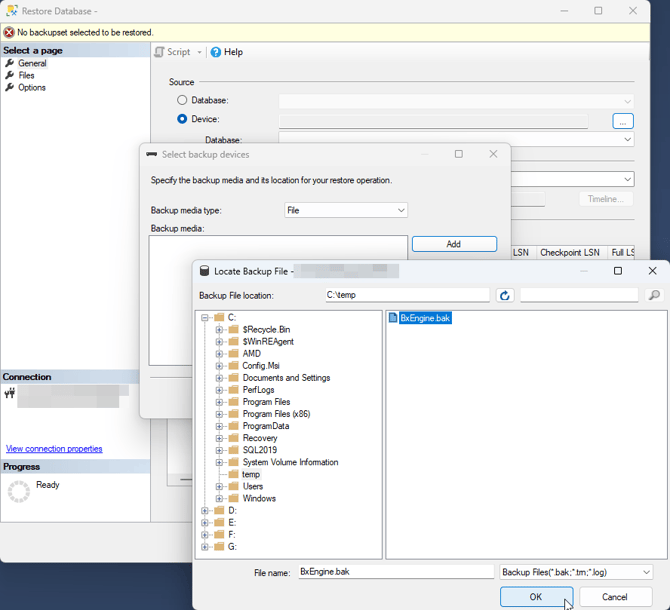Click the device browse ellipsis button
The height and width of the screenshot is (610, 670).
tap(623, 121)
